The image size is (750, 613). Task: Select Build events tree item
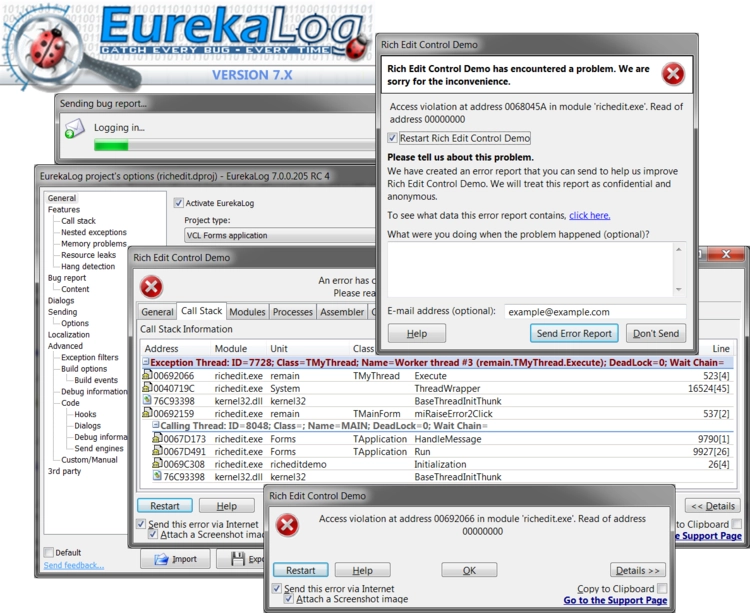96,380
